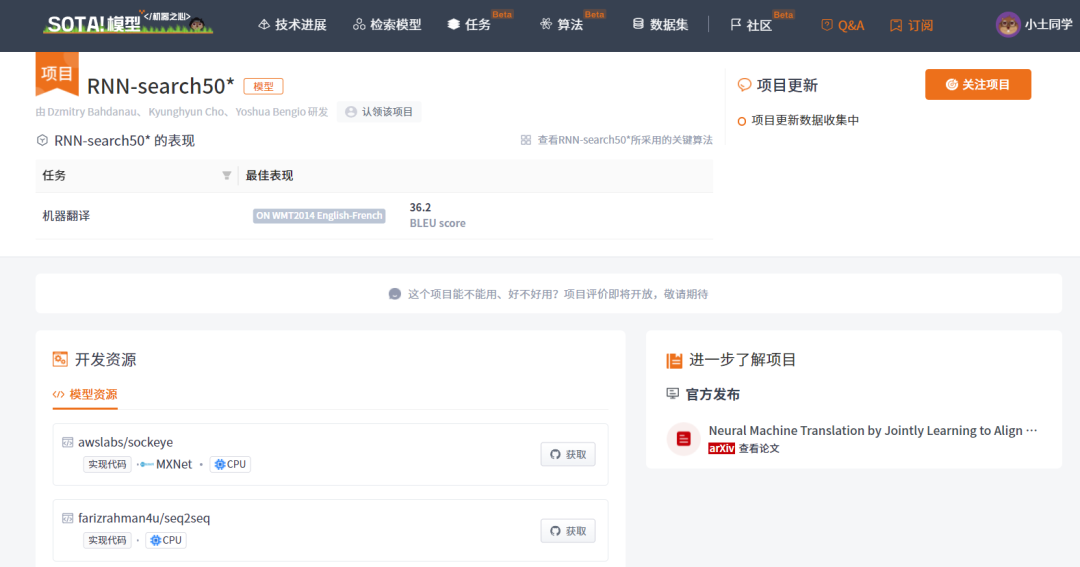Click the ON WMT2014 English-French tag
This screenshot has width=1080, height=567.
(319, 216)
